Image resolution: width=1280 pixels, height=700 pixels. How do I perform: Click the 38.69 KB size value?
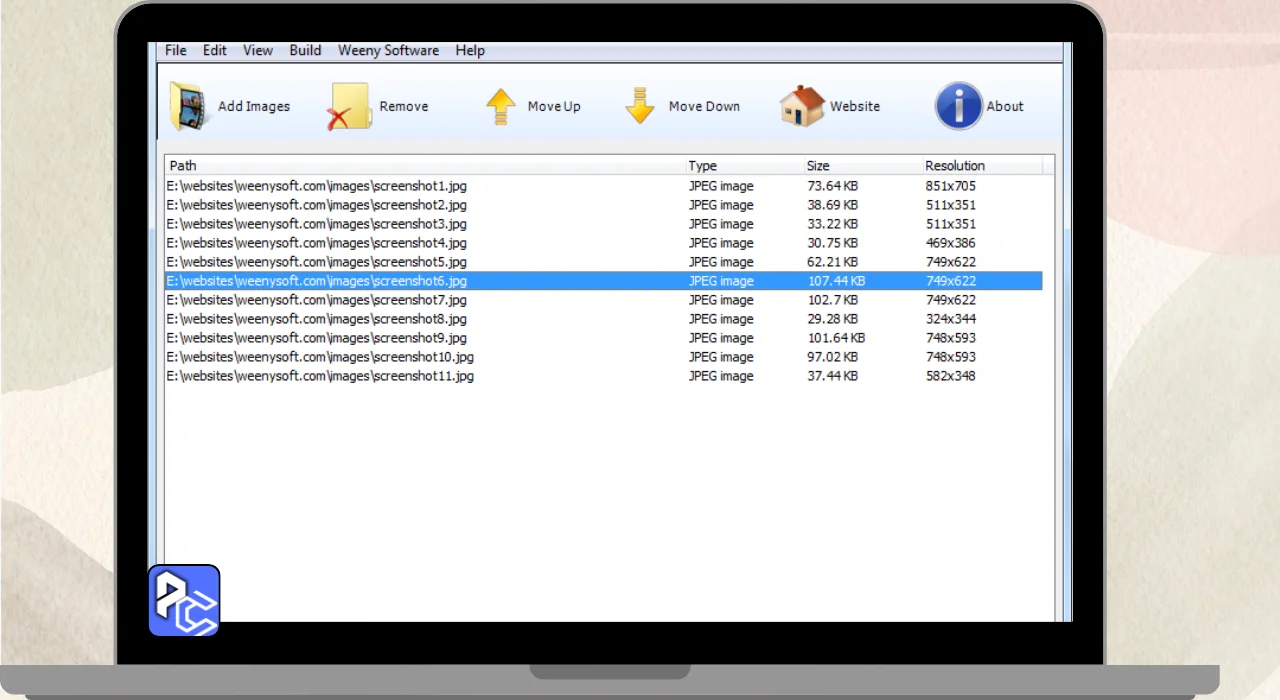tap(833, 205)
